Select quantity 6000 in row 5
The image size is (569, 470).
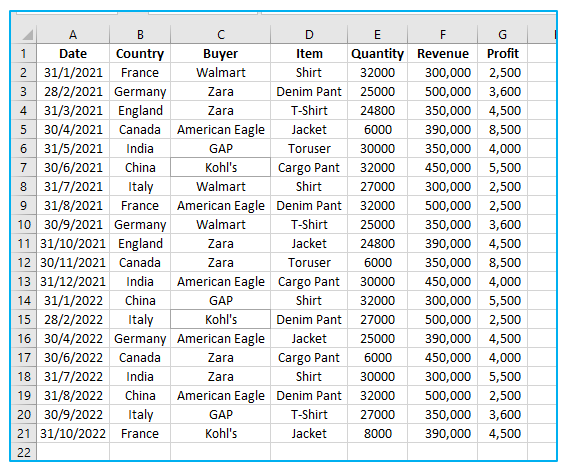click(377, 130)
